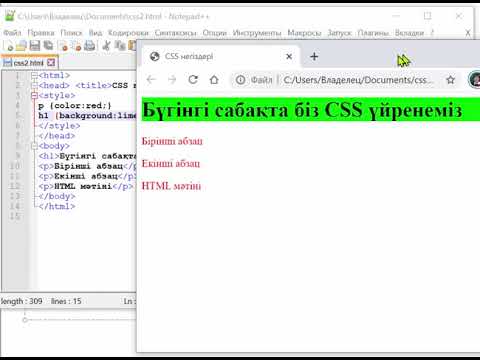Click the New file icon in Notepad++ toolbar
The height and width of the screenshot is (360, 480).
pos(9,45)
